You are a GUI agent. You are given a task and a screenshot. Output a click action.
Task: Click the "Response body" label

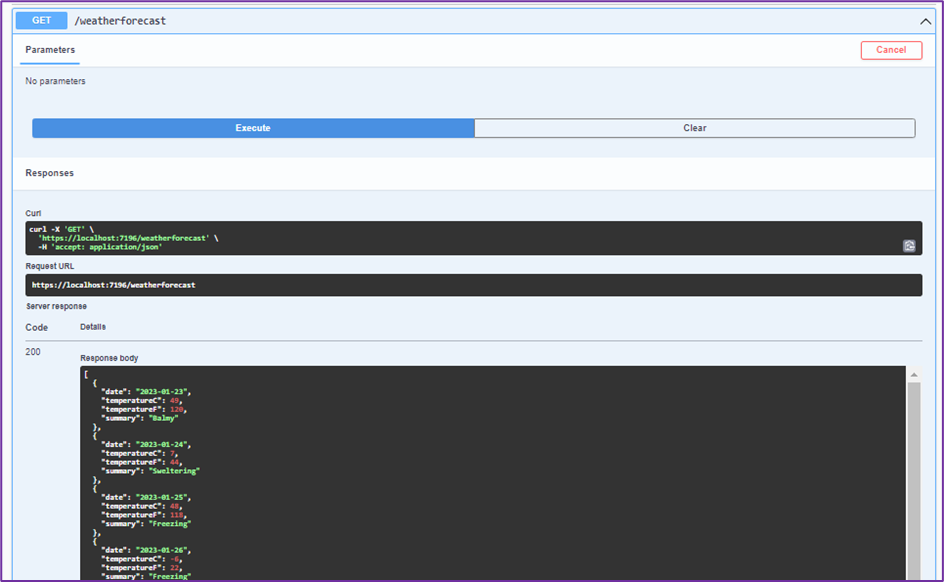[x=109, y=358]
